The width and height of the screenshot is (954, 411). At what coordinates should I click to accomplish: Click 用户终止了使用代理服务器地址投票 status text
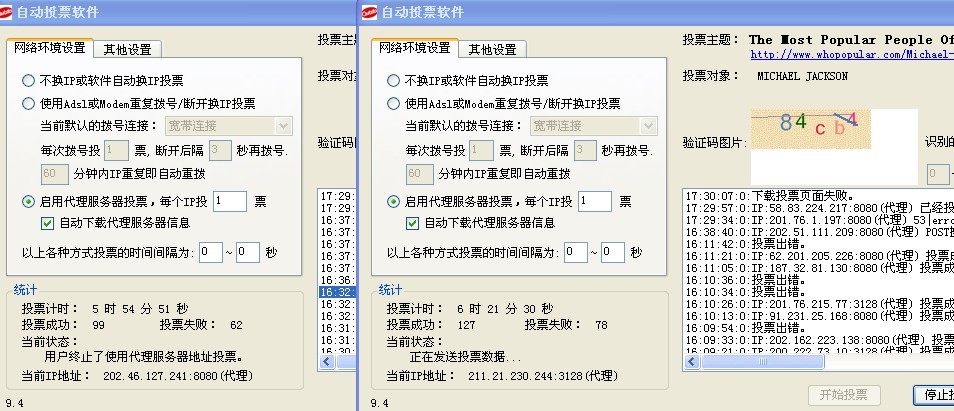pos(144,357)
